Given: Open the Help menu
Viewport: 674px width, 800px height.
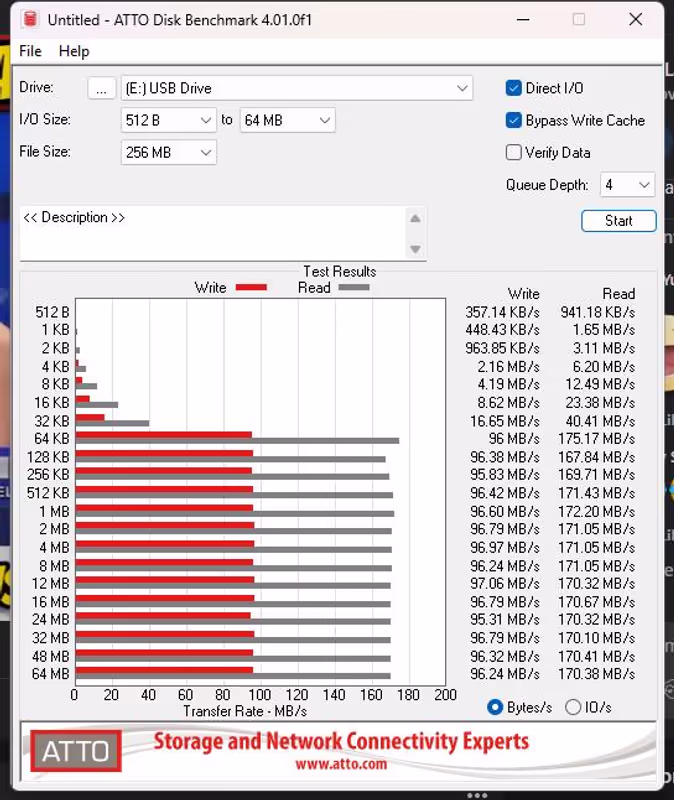Looking at the screenshot, I should (x=74, y=51).
